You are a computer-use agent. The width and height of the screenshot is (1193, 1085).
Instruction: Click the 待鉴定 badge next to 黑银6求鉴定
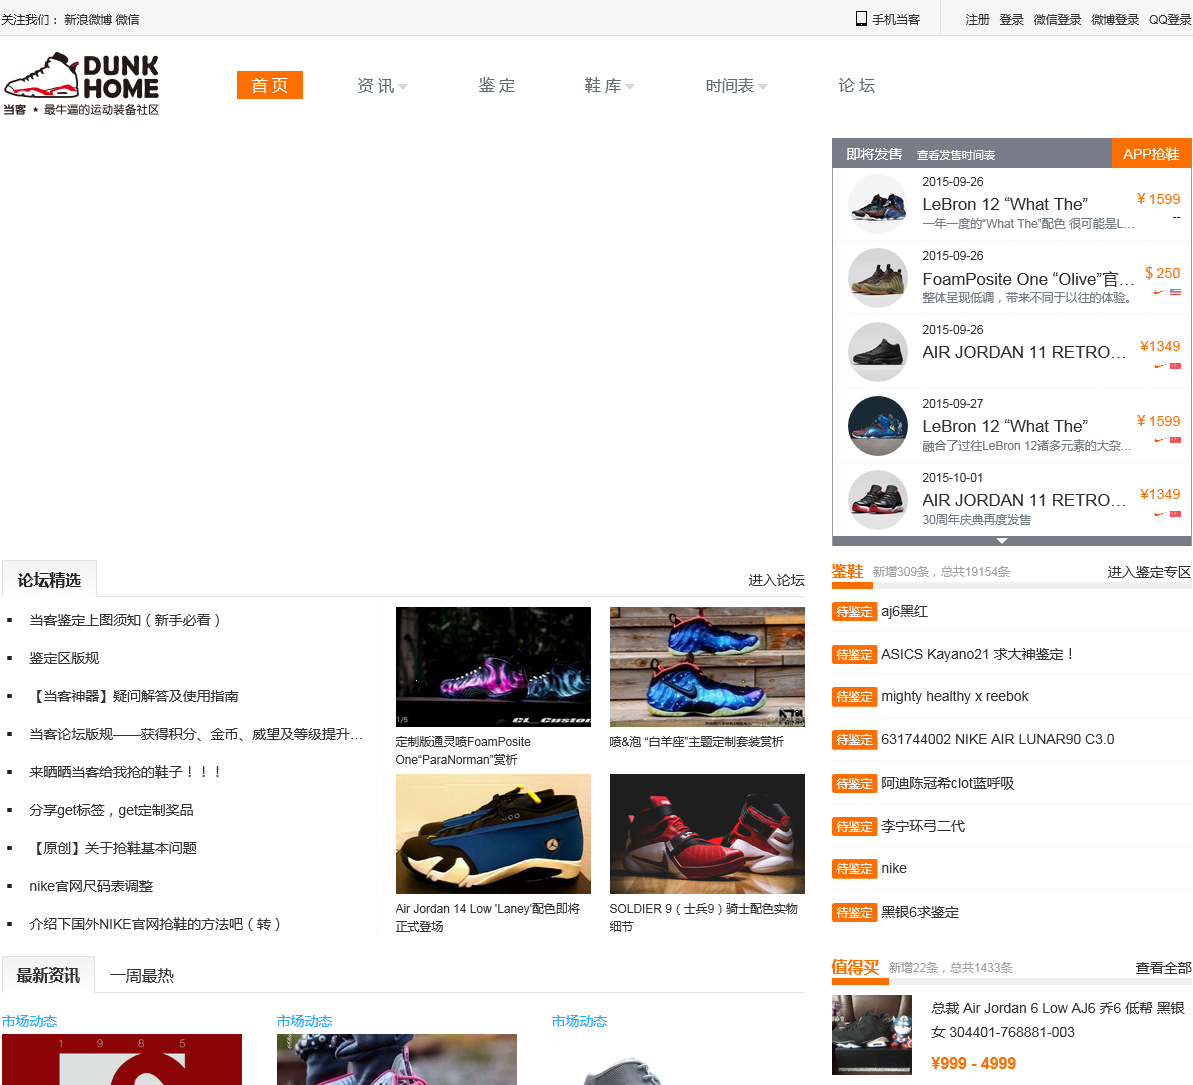click(x=854, y=913)
